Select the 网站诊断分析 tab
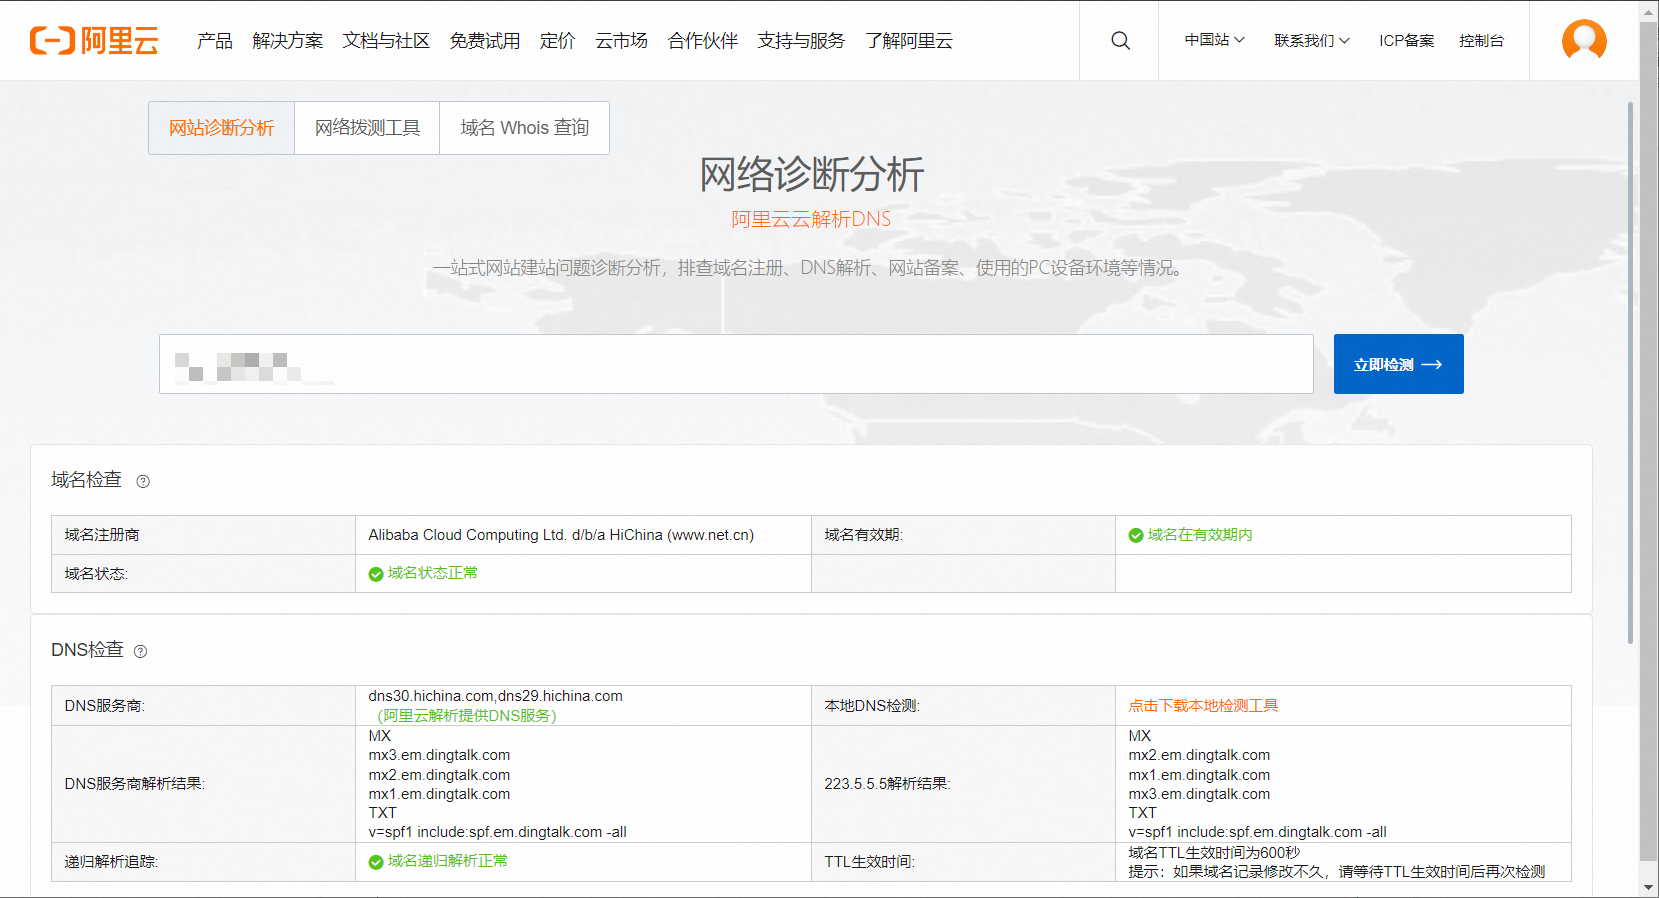 click(x=221, y=128)
